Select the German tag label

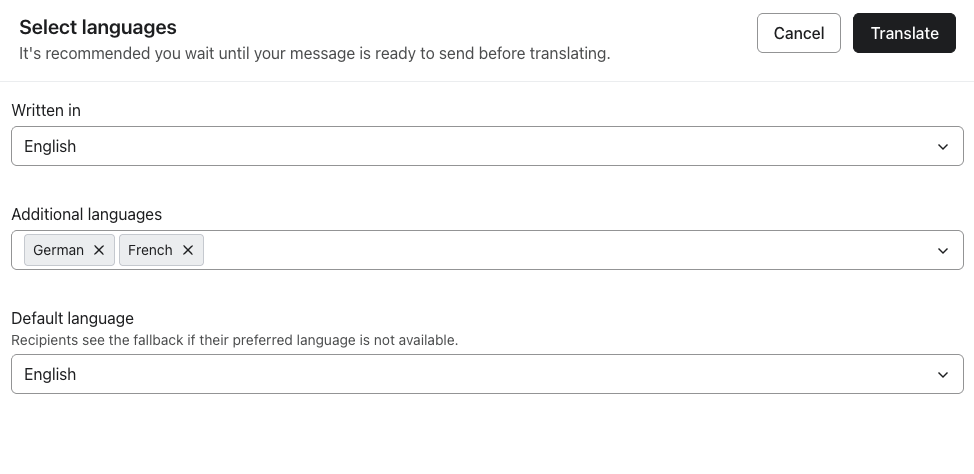tap(58, 250)
